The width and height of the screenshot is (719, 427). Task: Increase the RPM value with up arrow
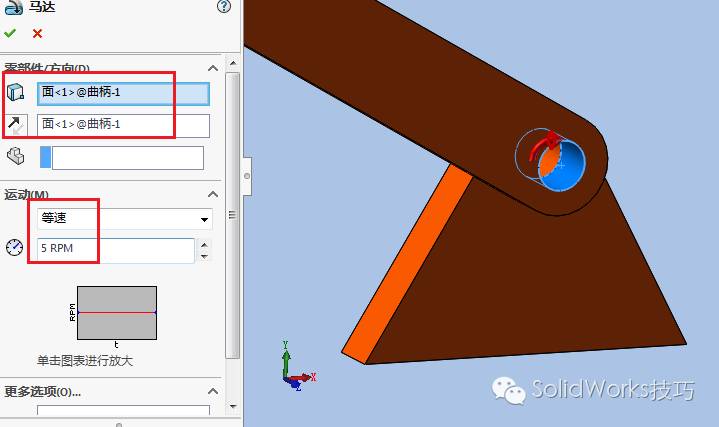pos(205,244)
